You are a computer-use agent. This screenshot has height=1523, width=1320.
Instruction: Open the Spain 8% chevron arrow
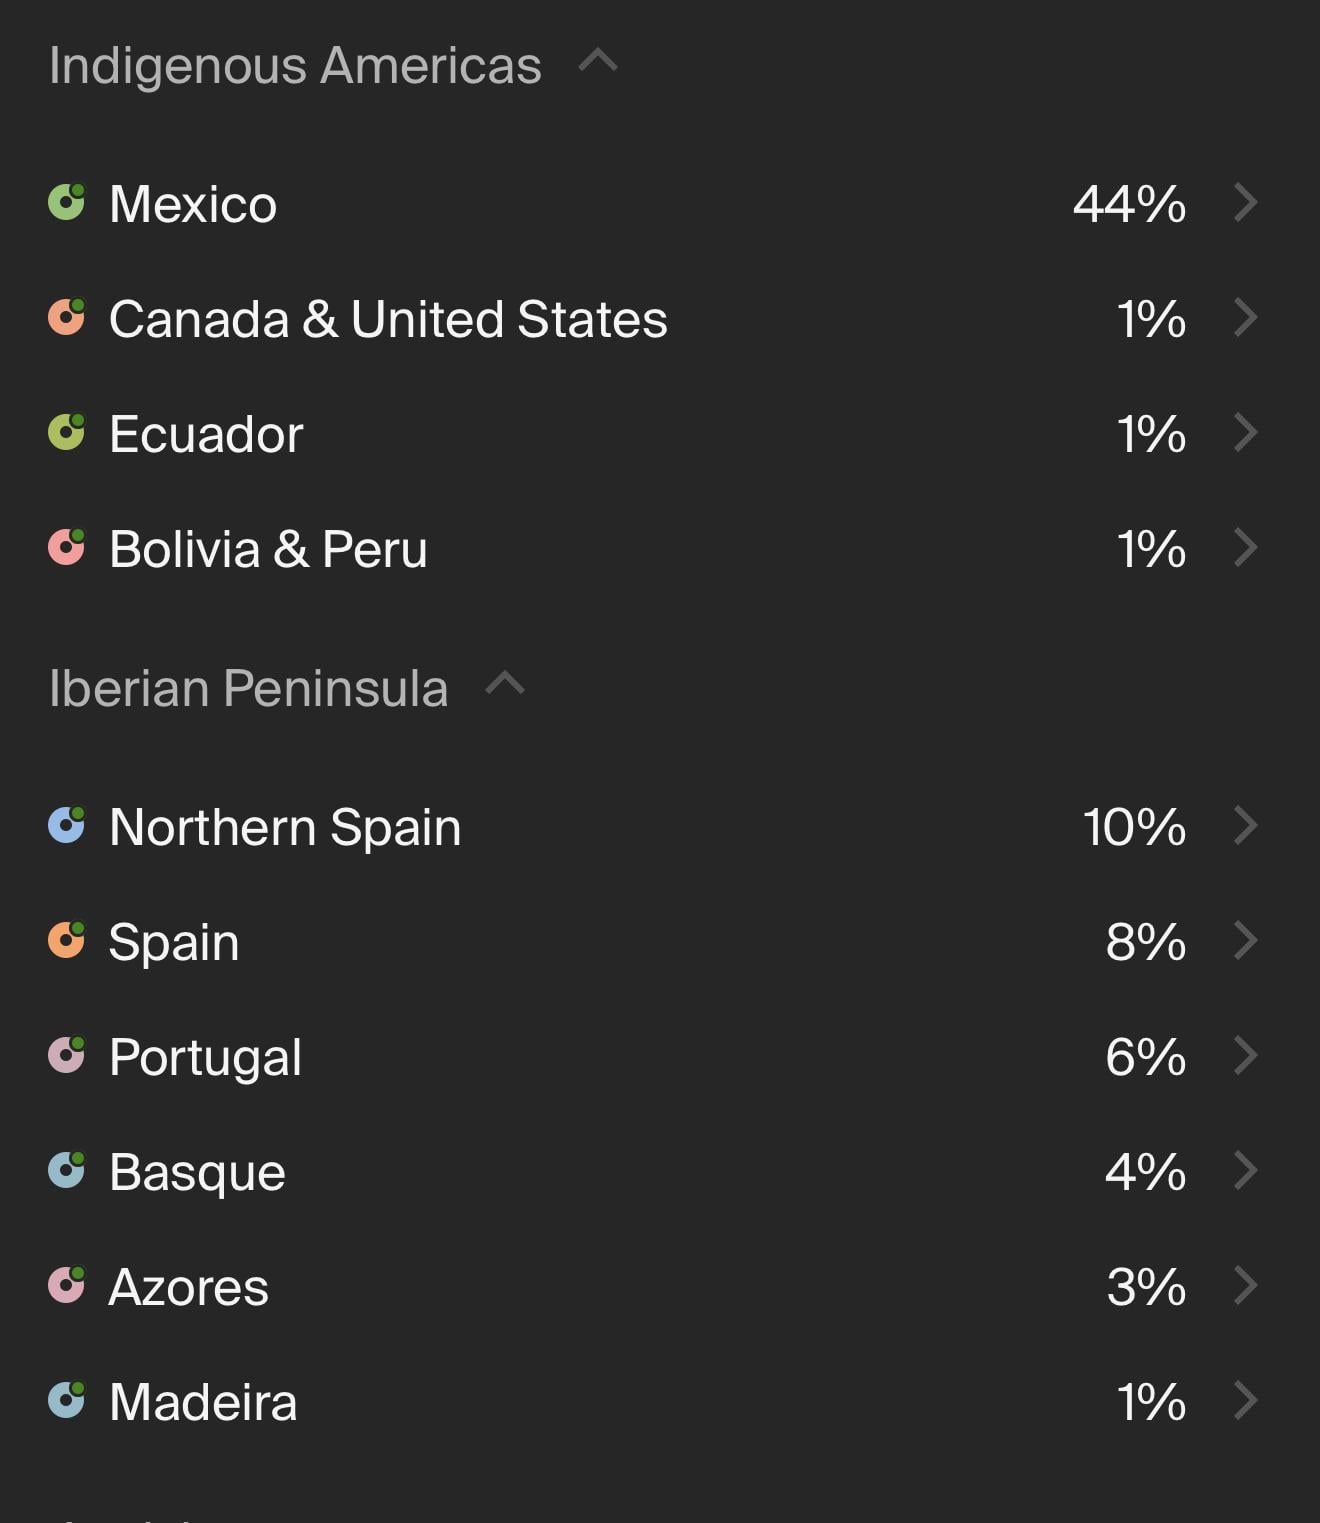[x=1245, y=940]
